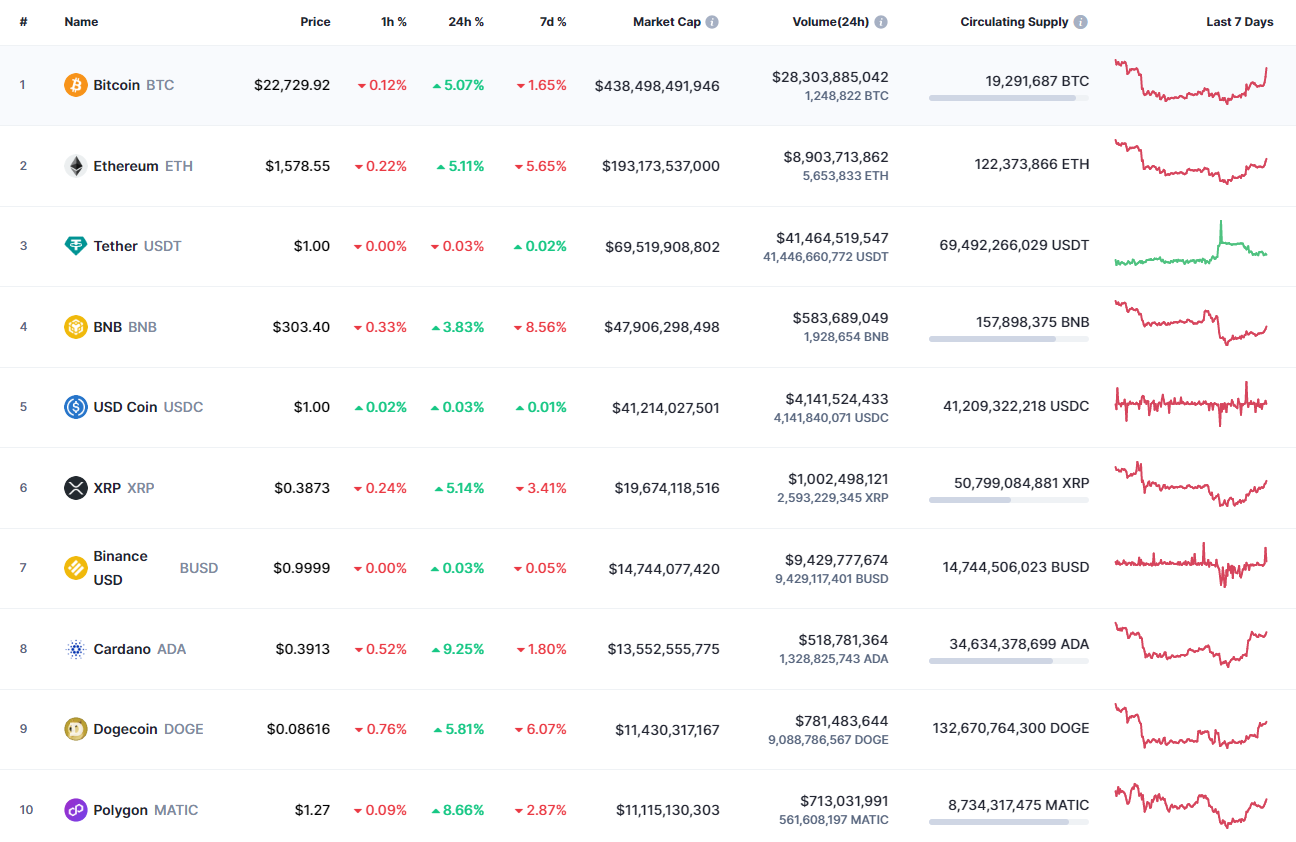Click the Polygon logo icon
Viewport: 1296px width, 842px height.
(x=74, y=810)
